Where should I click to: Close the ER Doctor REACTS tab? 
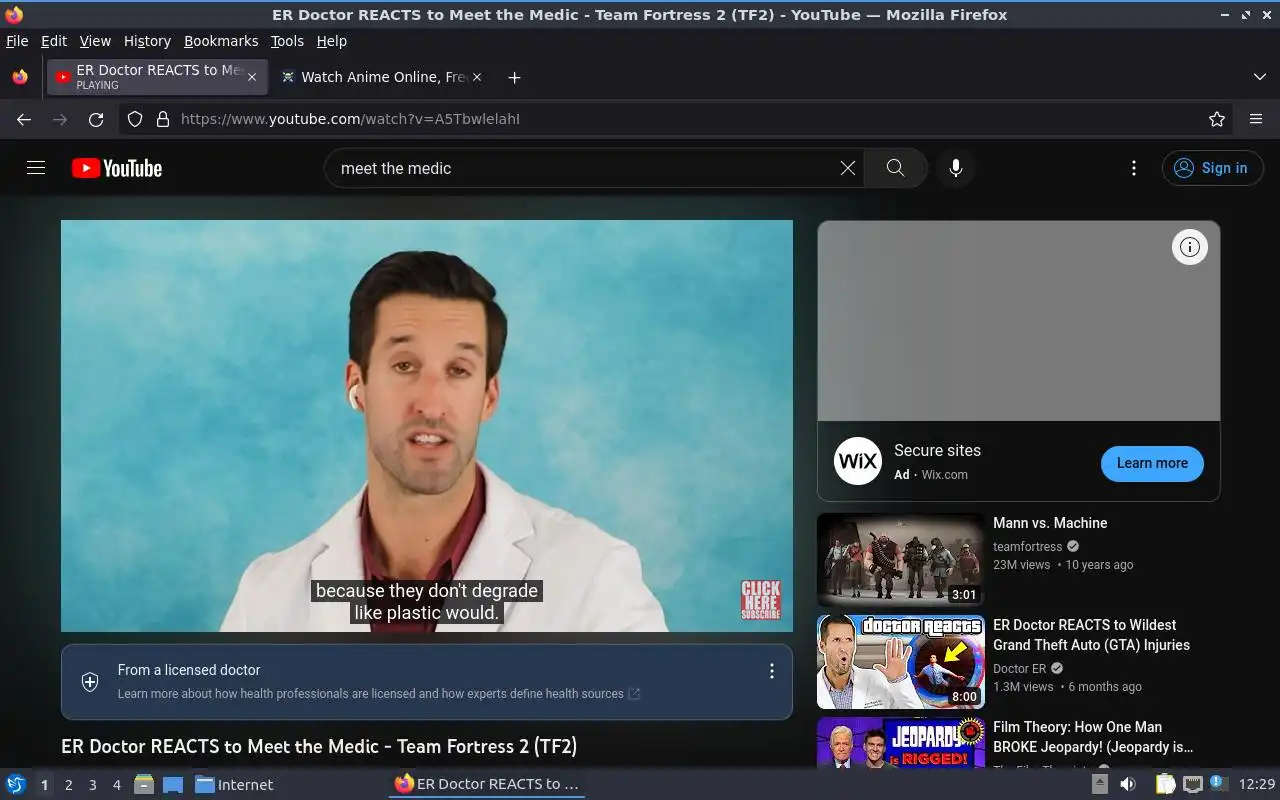pos(252,77)
